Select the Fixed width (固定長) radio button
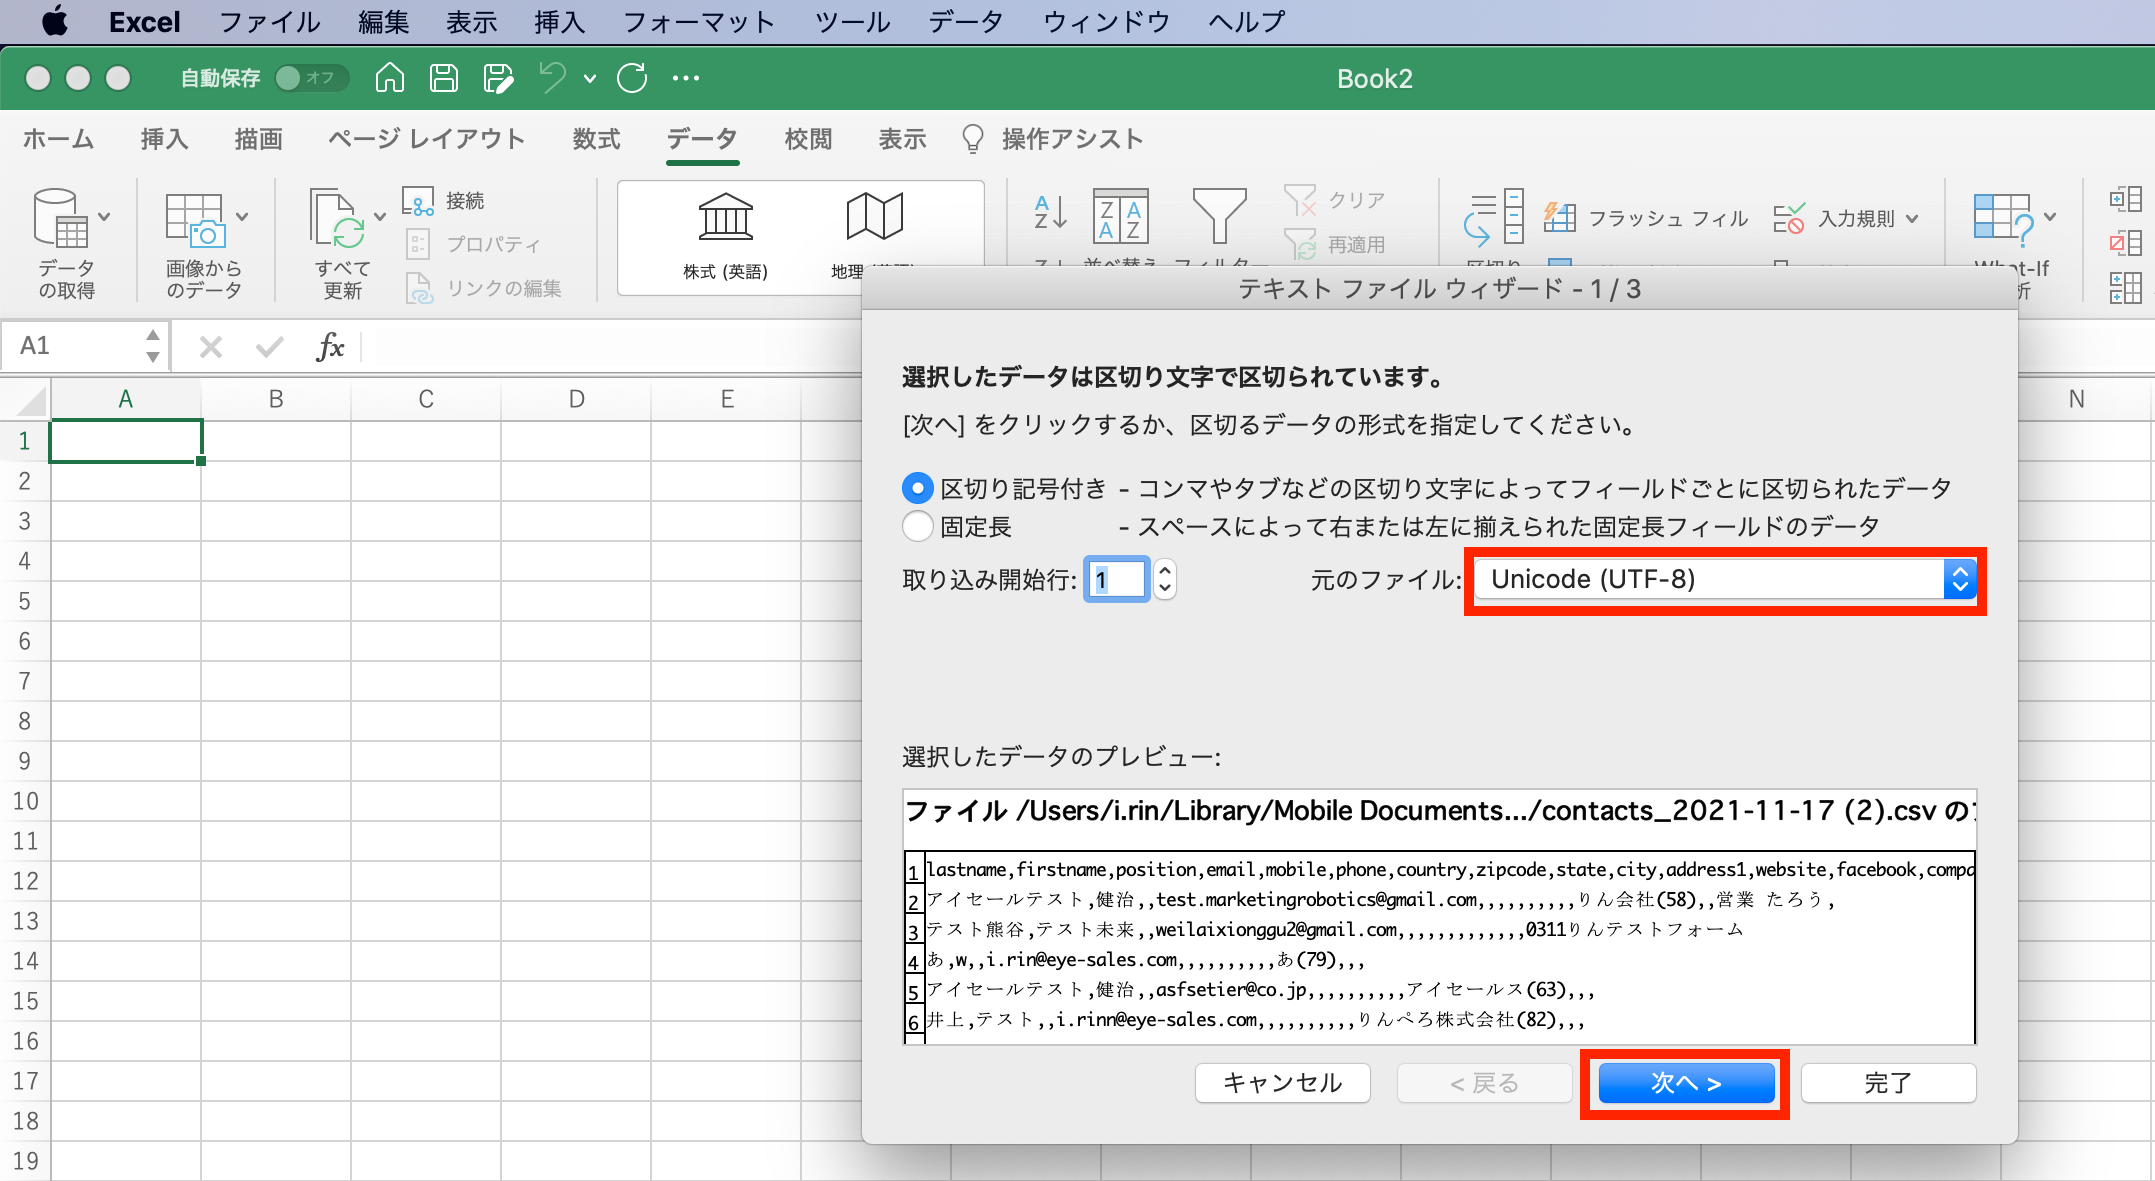Image resolution: width=2155 pixels, height=1181 pixels. (x=917, y=526)
